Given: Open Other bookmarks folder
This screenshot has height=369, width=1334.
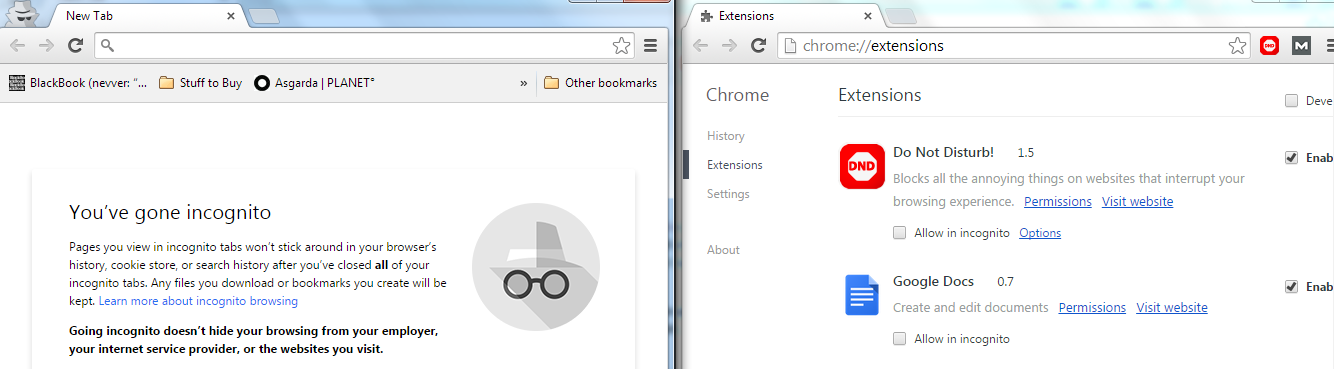Looking at the screenshot, I should [600, 83].
